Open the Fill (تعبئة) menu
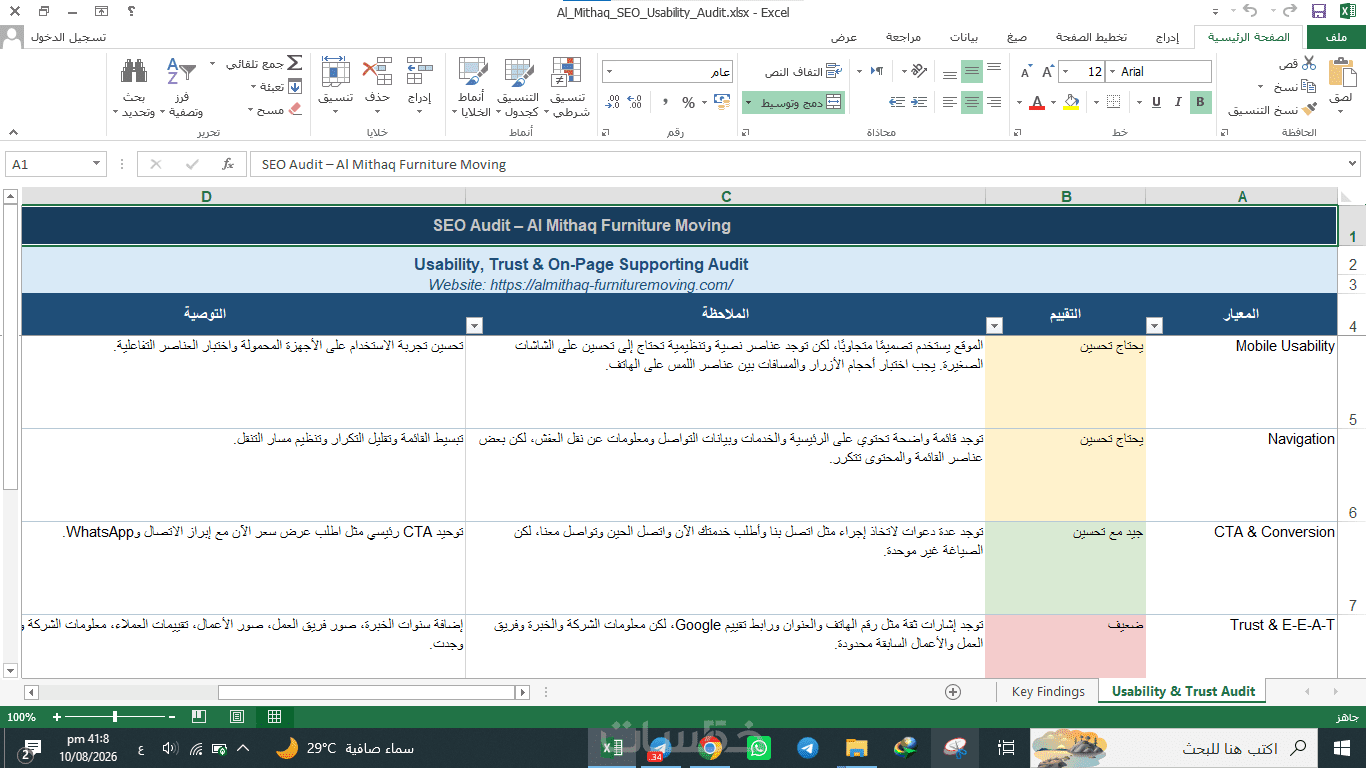Image resolution: width=1366 pixels, height=768 pixels. point(277,87)
